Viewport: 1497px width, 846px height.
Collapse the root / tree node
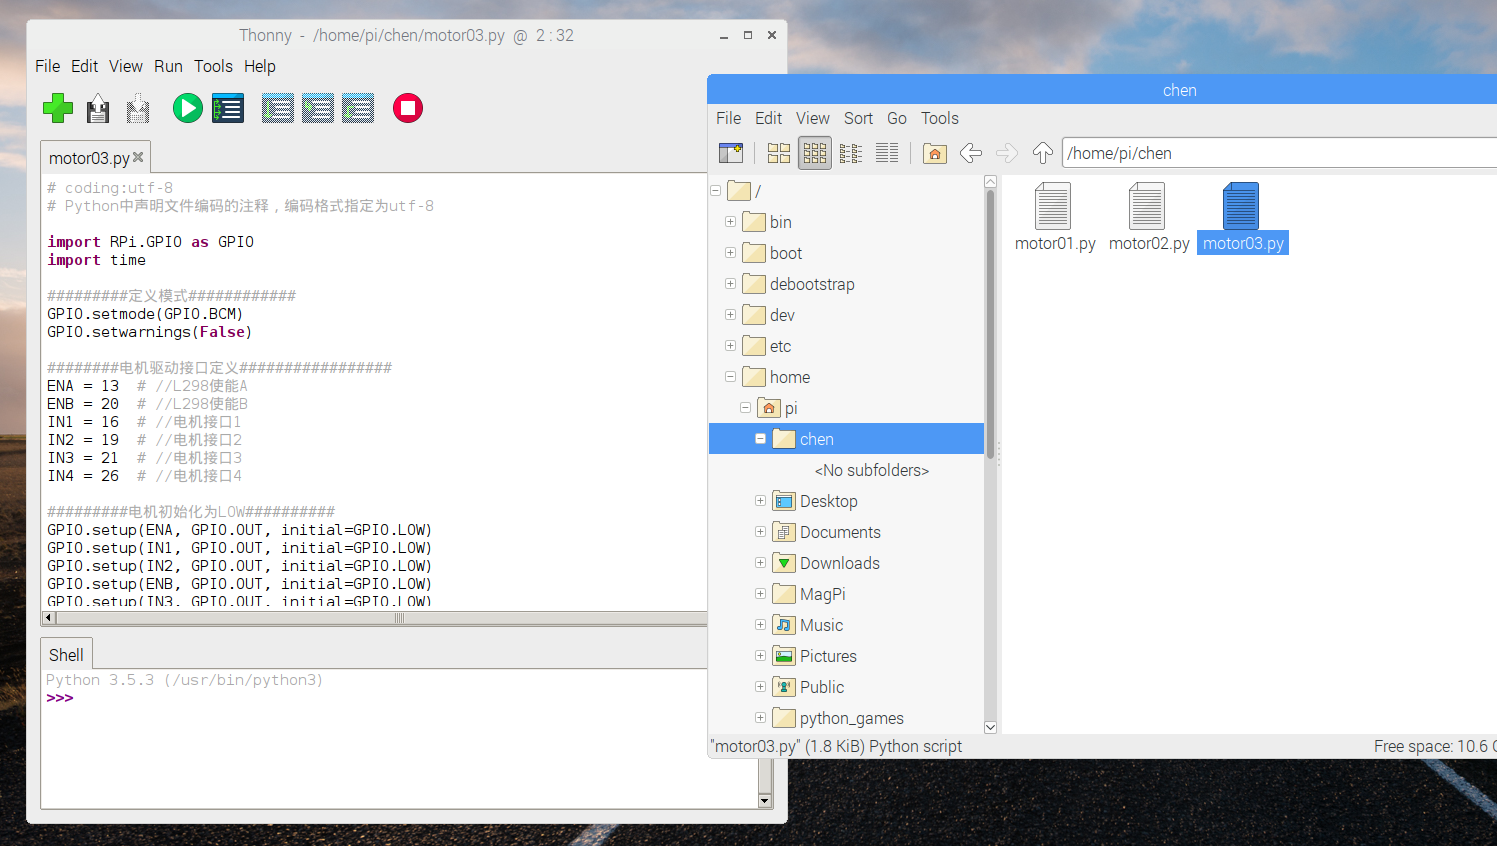point(715,190)
